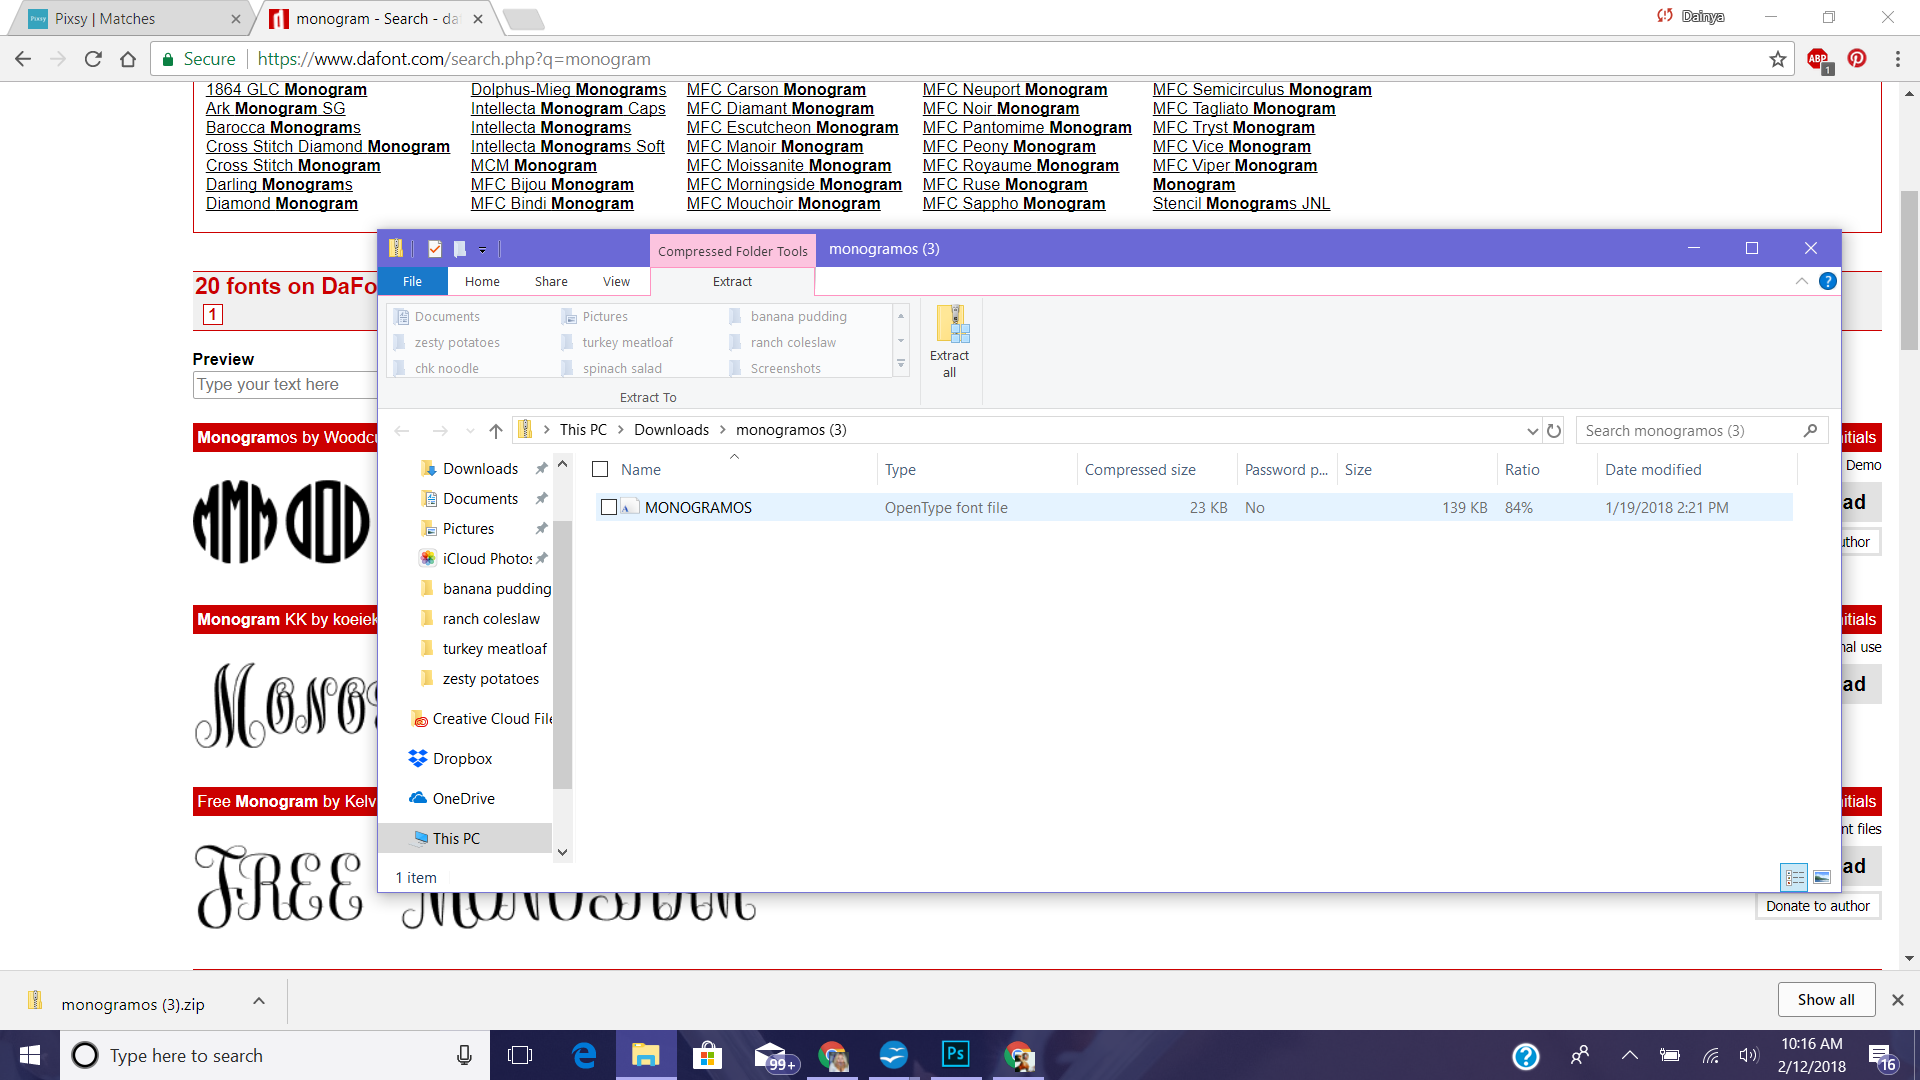Select Downloads in the navigation pane
The height and width of the screenshot is (1080, 1920).
[x=480, y=468]
